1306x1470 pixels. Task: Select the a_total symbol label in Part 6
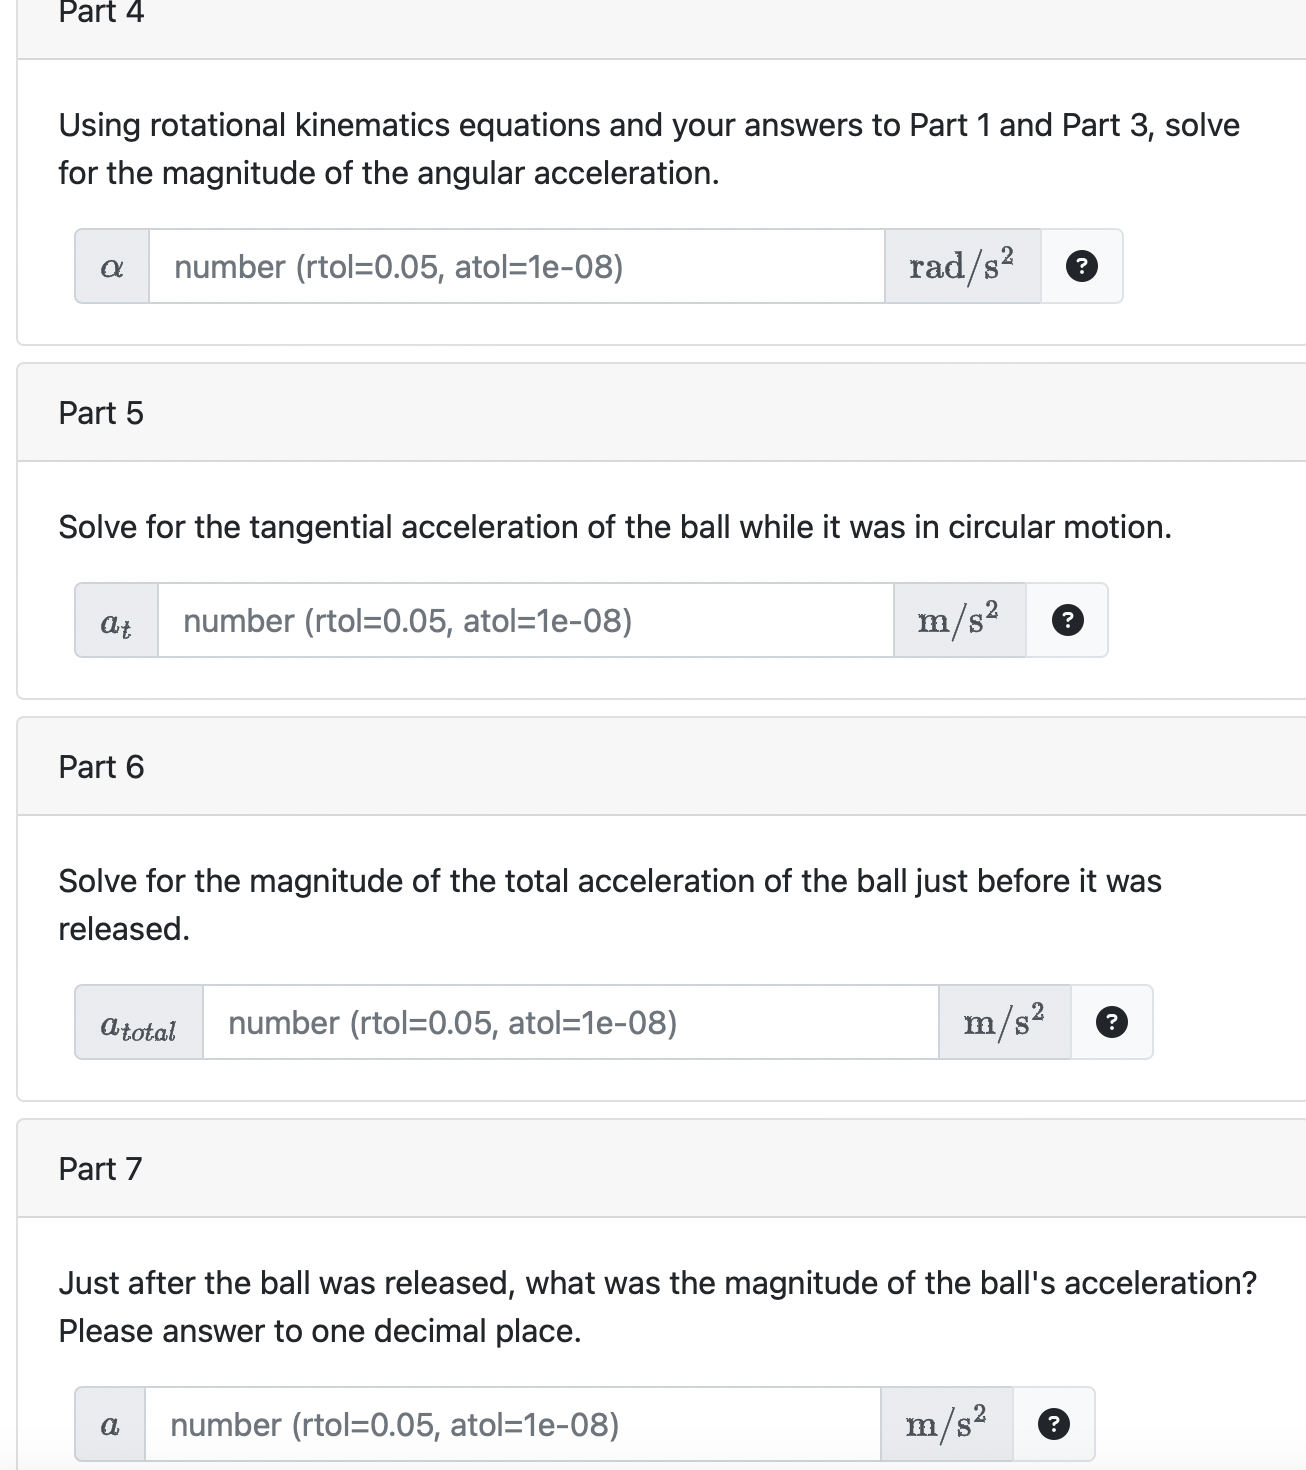click(137, 1023)
